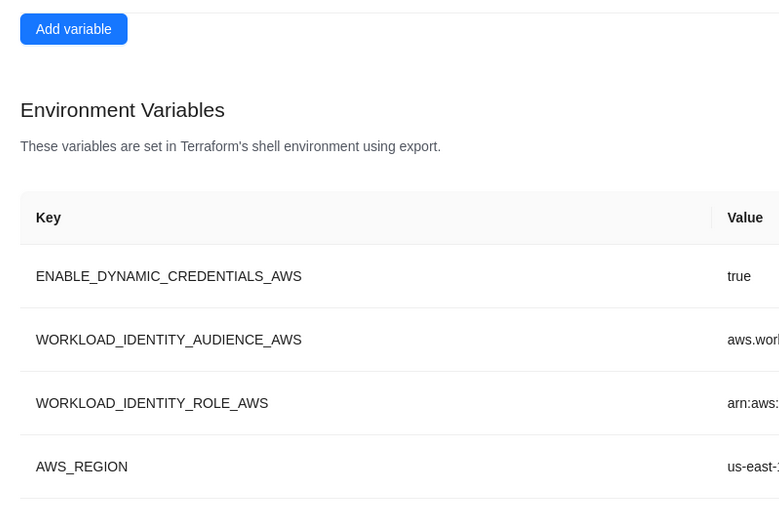Click the Add variable button
This screenshot has height=515, width=779.
[x=73, y=29]
